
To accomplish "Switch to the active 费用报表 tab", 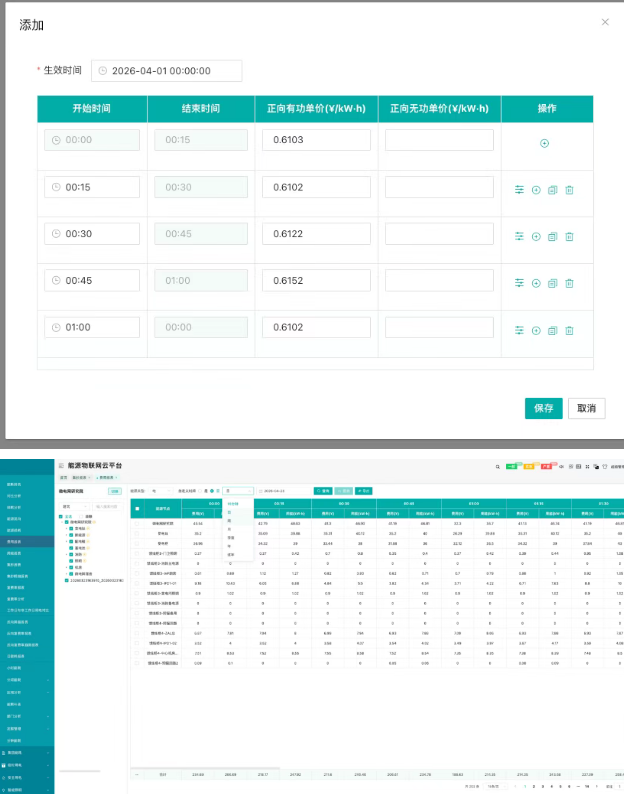I will 107,478.
